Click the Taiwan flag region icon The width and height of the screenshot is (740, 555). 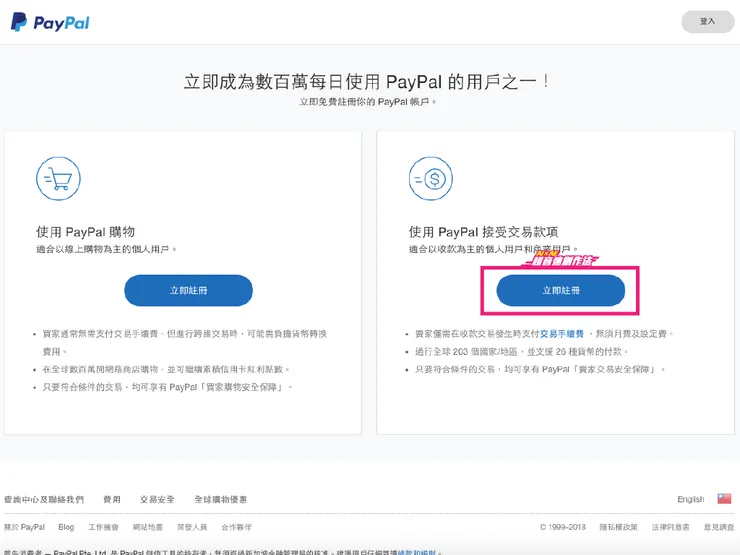[x=724, y=499]
